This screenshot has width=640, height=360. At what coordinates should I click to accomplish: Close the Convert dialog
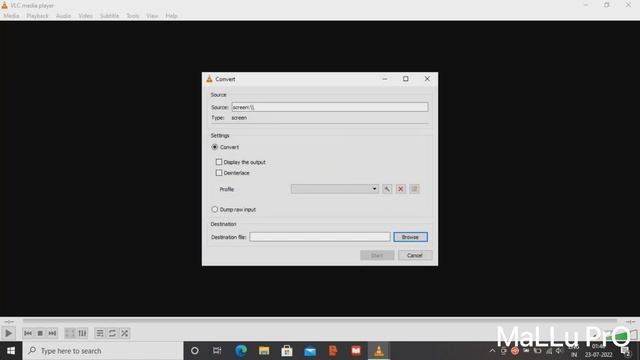pos(427,79)
